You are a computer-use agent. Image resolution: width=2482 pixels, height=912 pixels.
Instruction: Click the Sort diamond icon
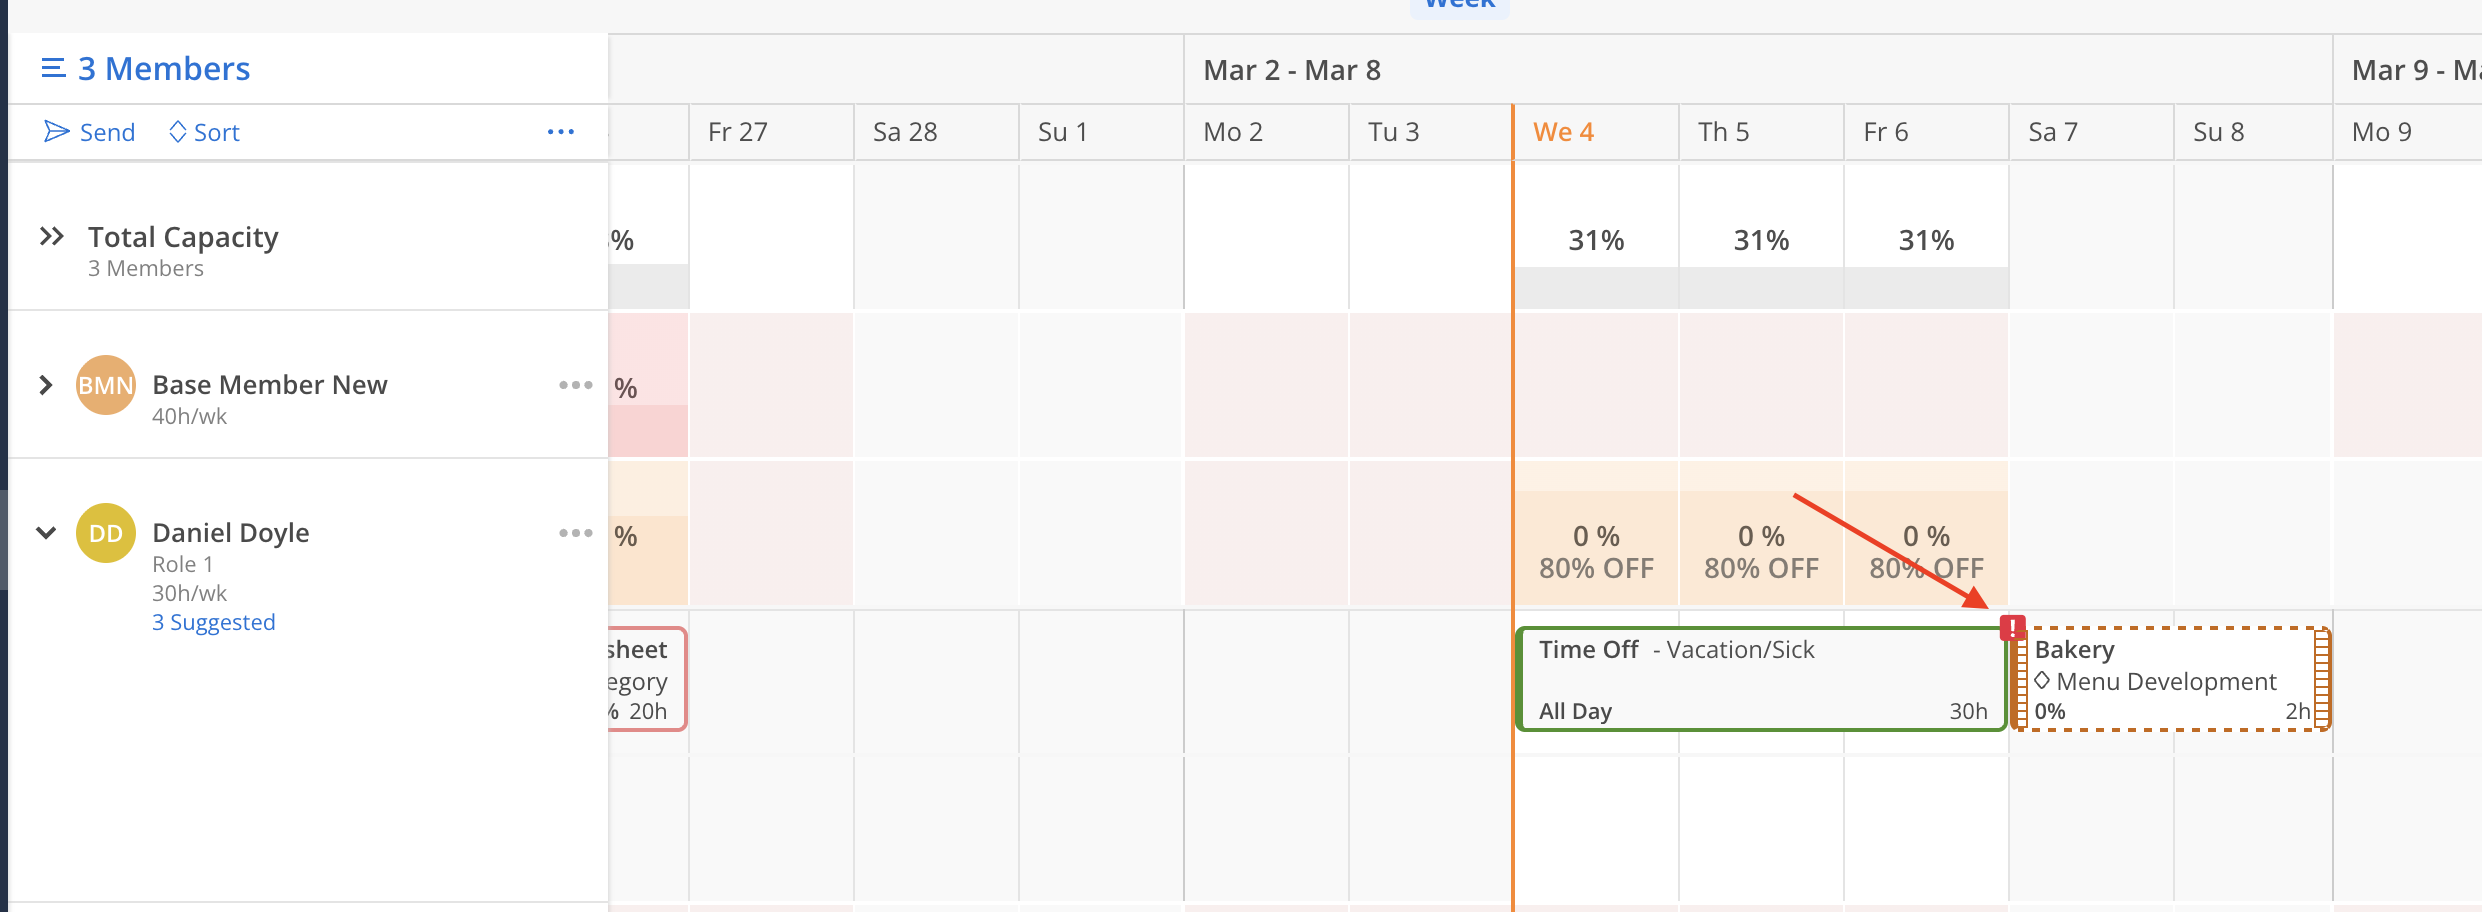(x=178, y=132)
